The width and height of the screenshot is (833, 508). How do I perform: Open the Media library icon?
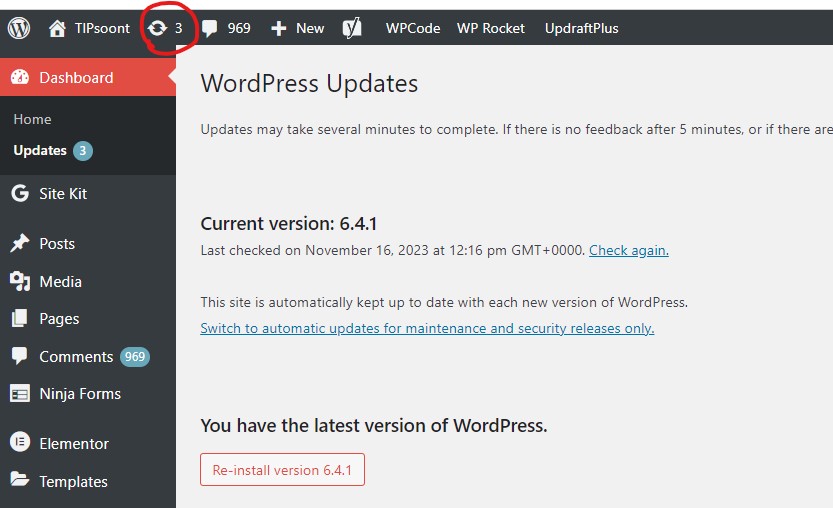(20, 282)
